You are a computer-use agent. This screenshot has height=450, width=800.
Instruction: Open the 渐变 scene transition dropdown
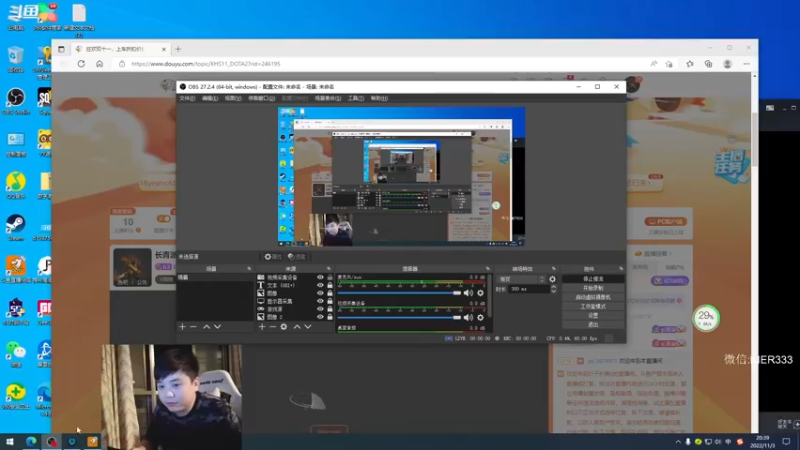pyautogui.click(x=521, y=279)
